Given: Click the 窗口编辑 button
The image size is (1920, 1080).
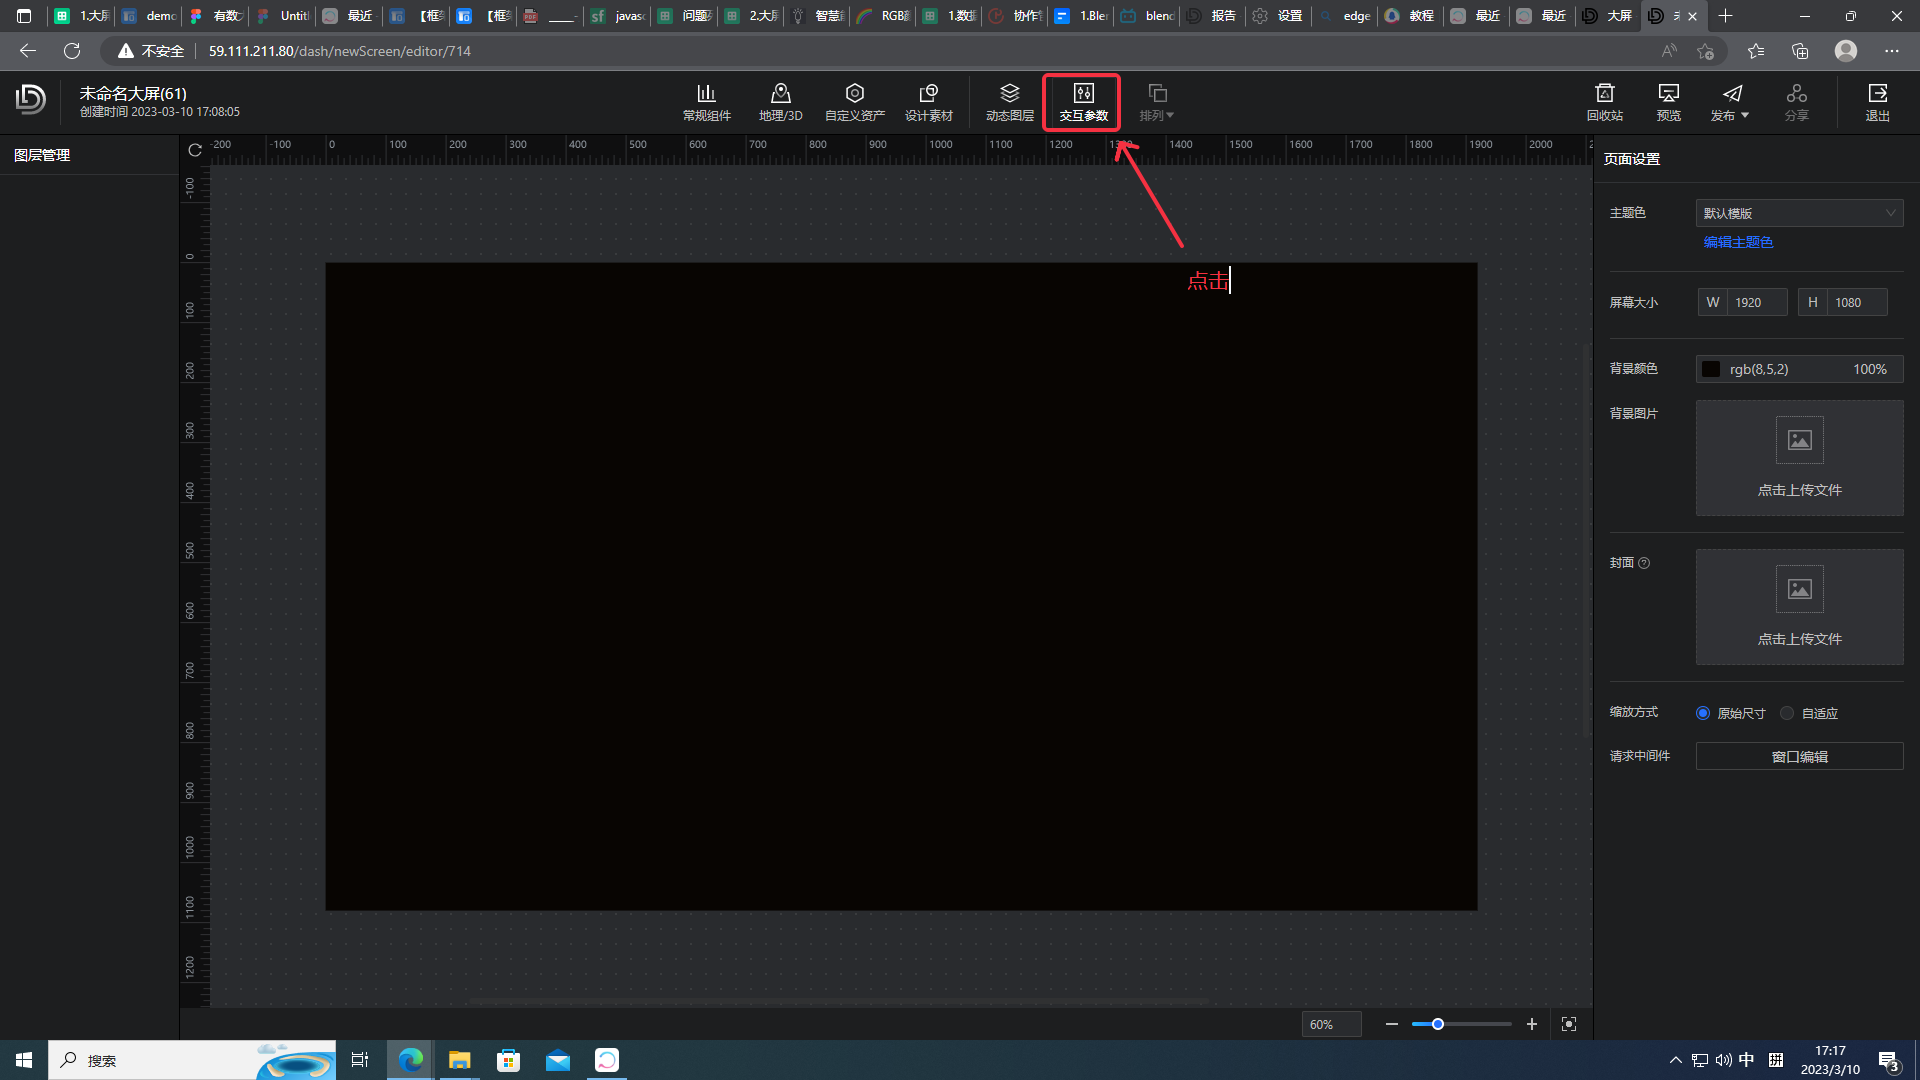Looking at the screenshot, I should pyautogui.click(x=1799, y=756).
